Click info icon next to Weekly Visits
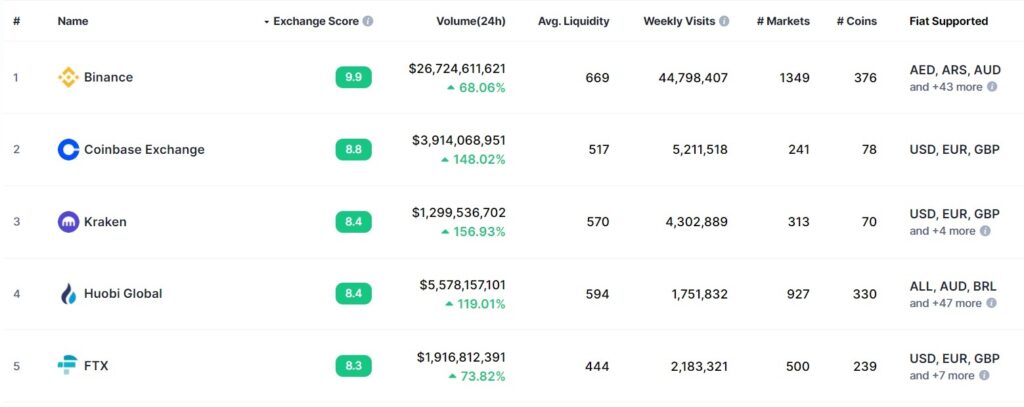This screenshot has width=1024, height=407. [724, 21]
